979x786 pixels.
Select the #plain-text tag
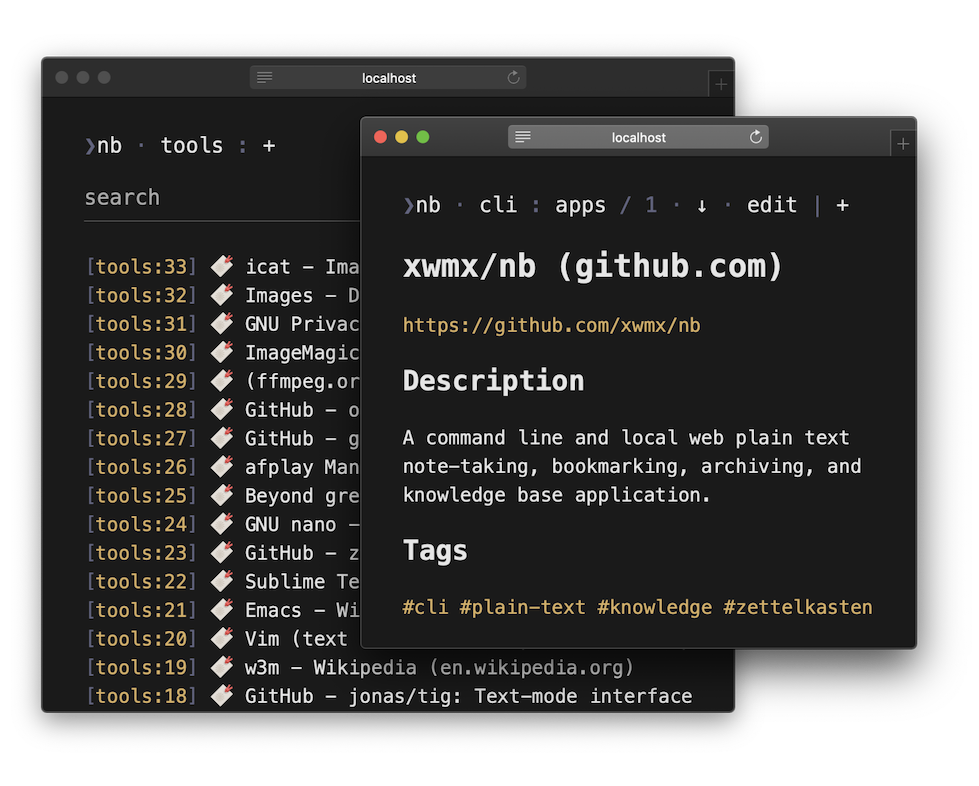[523, 607]
